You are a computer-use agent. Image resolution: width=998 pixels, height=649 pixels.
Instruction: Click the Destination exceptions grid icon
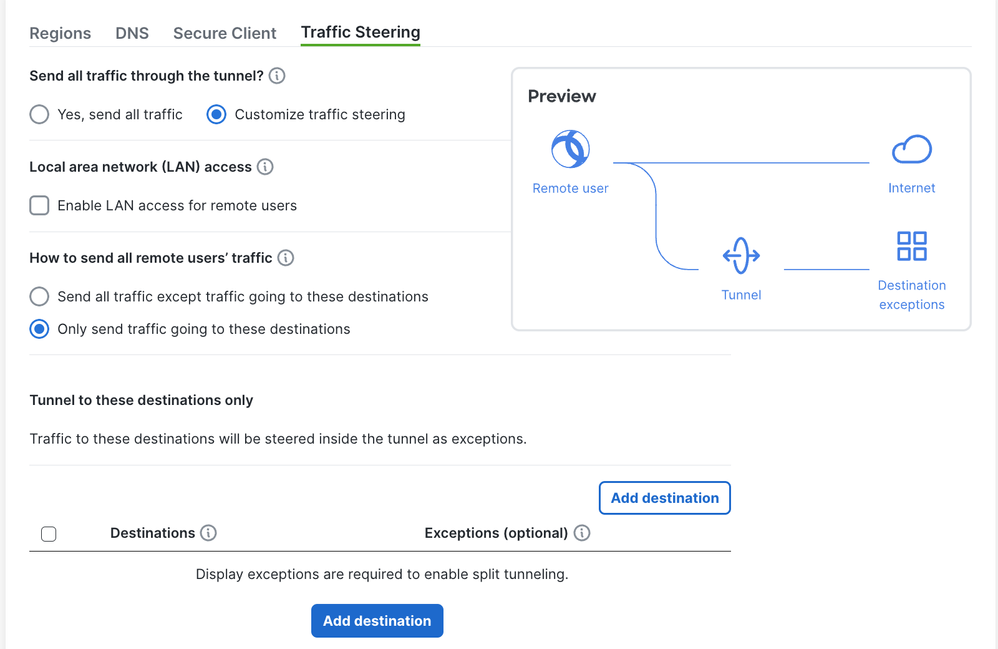(911, 246)
